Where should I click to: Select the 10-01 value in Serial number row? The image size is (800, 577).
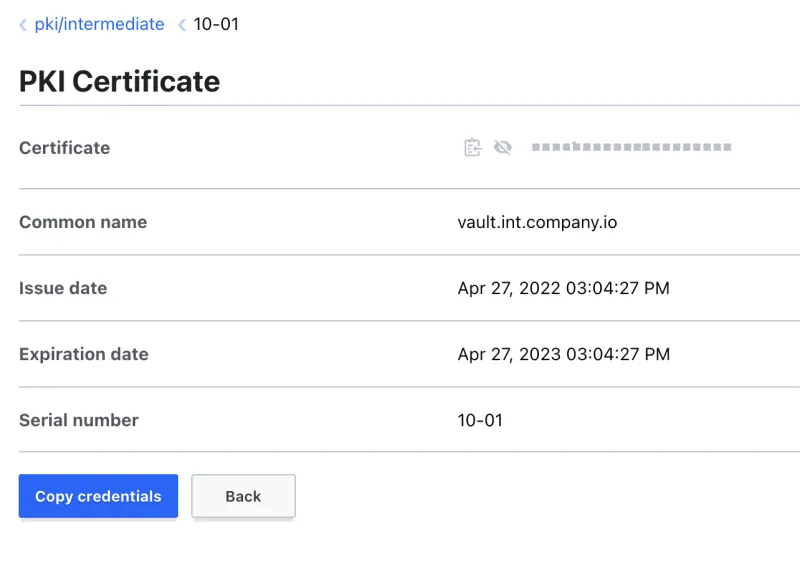[480, 420]
